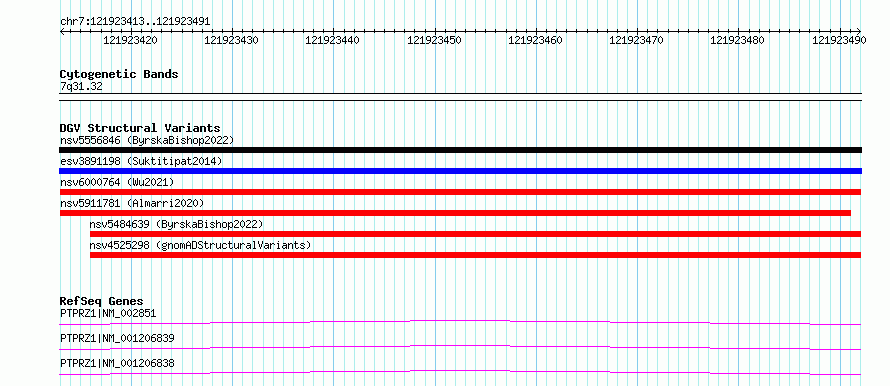Click the PTPRZ1|NM_001206839 transcript label
Screen dimensions: 890x386
[117, 338]
